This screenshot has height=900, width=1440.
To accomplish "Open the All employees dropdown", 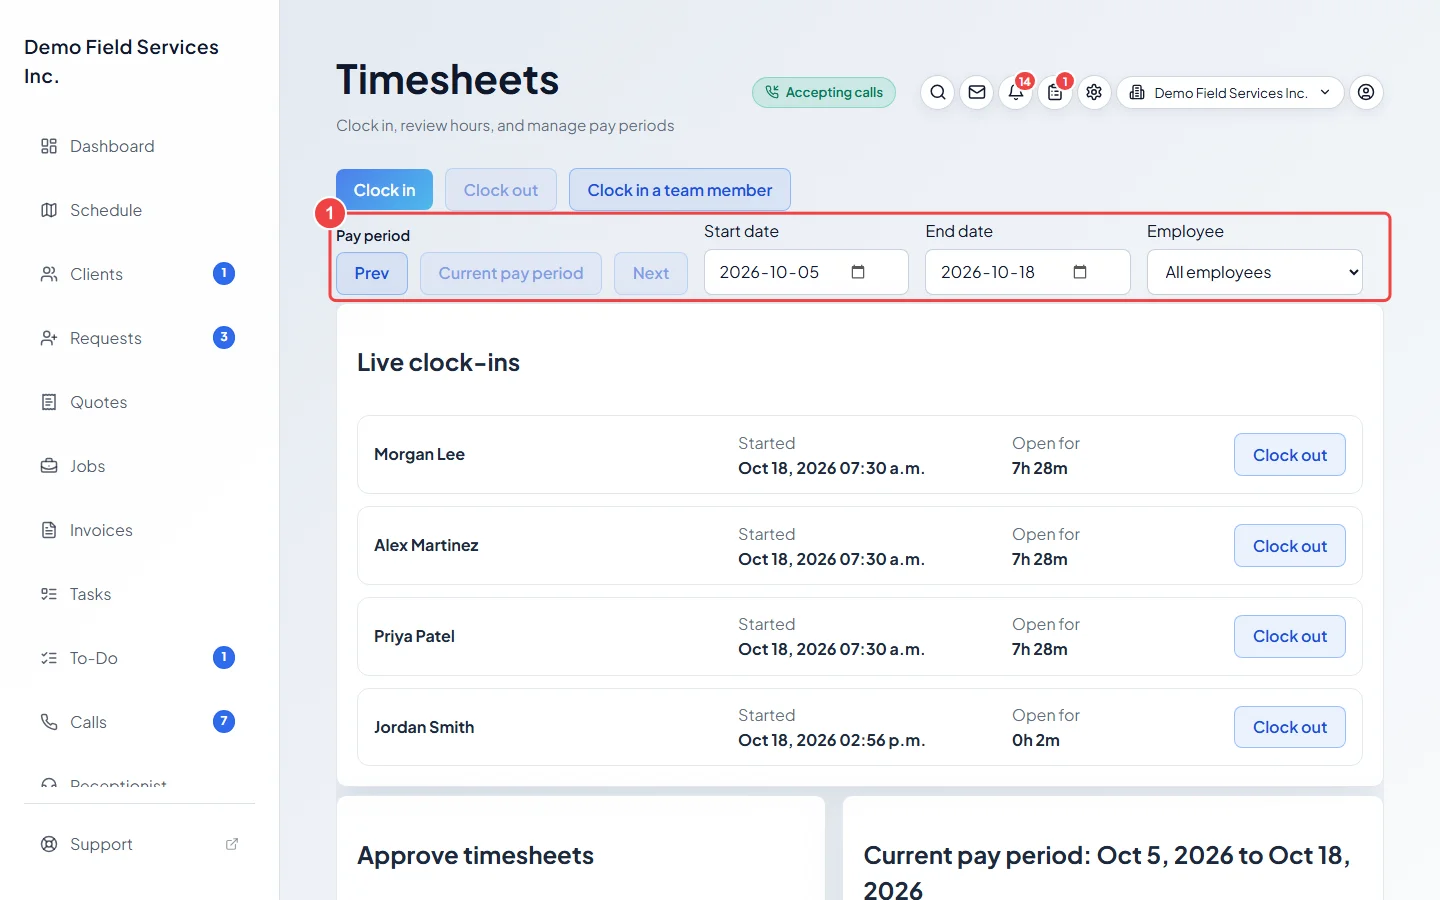I will [x=1254, y=272].
